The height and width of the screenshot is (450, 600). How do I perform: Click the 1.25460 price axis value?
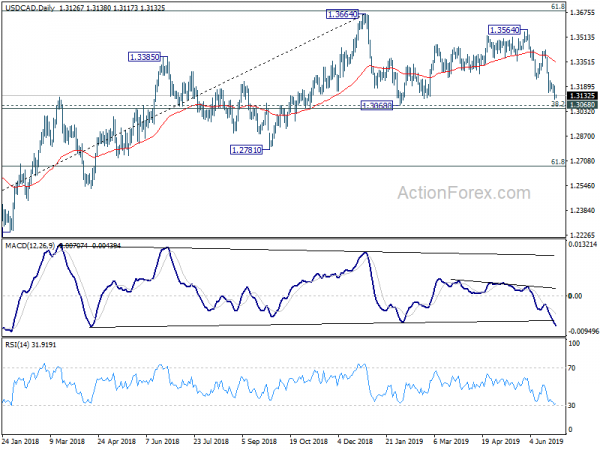coord(582,186)
